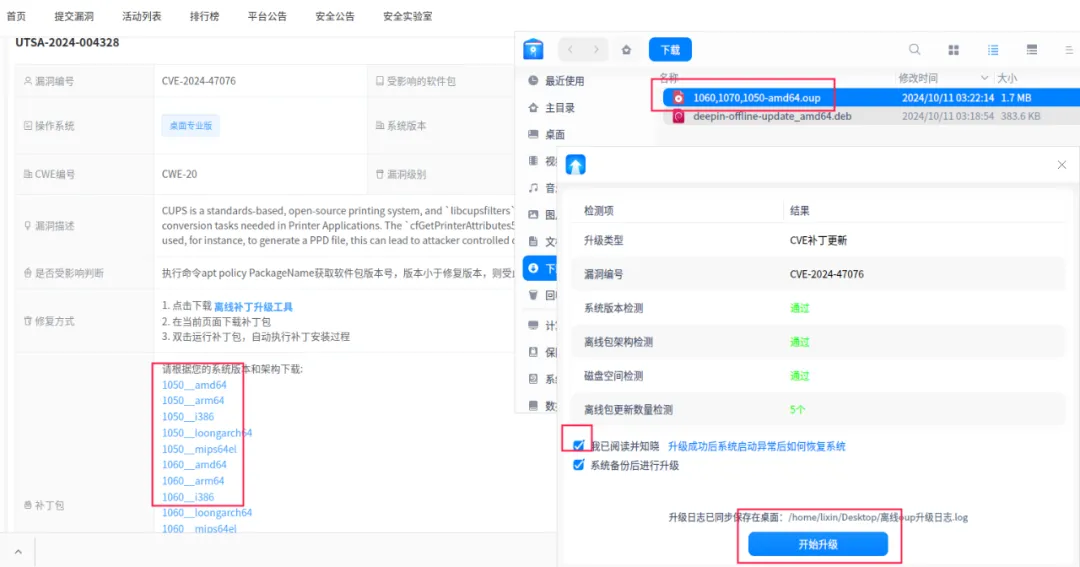This screenshot has height=567, width=1080.
Task: Click the video folder icon in sidebar
Action: coord(533,161)
